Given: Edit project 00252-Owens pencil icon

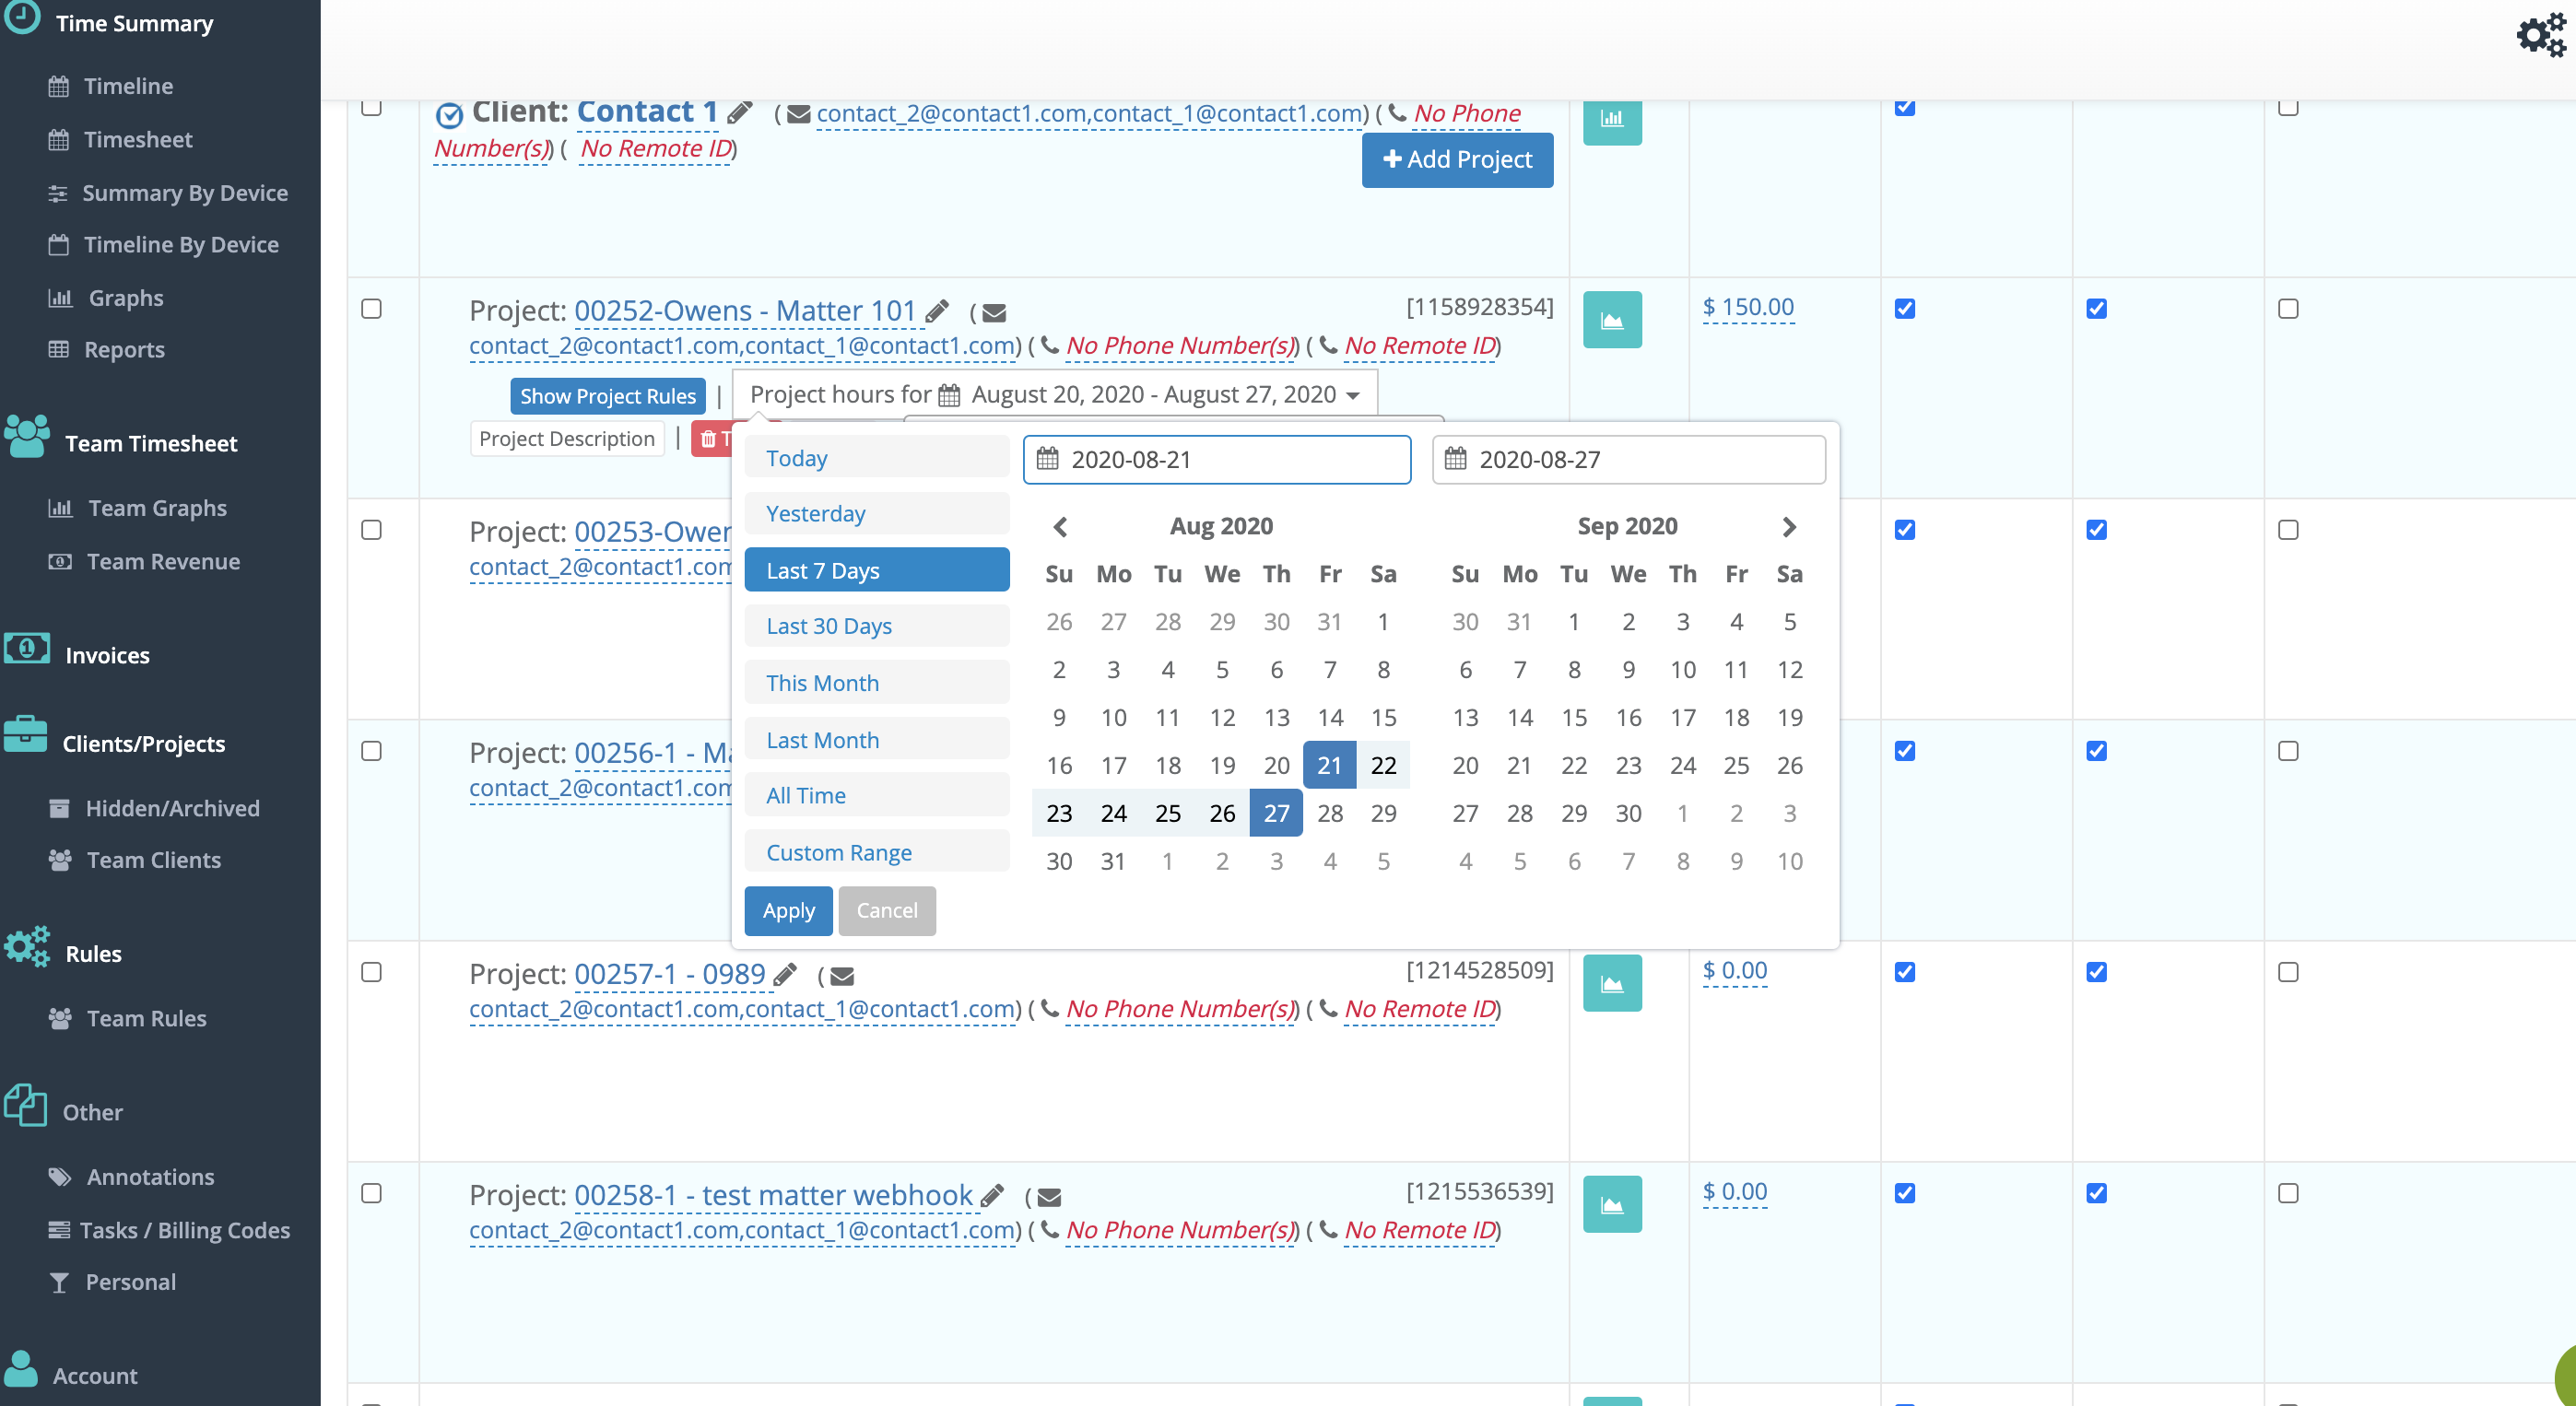Looking at the screenshot, I should click(x=937, y=311).
